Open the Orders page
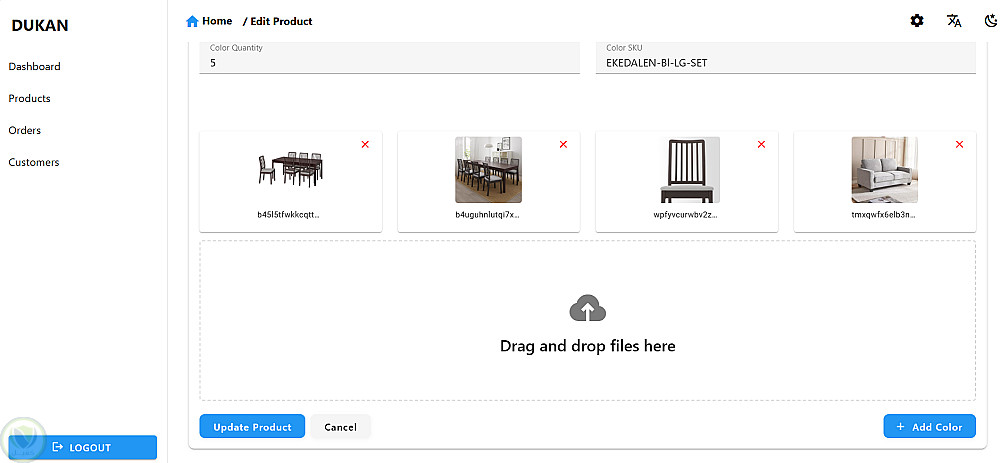The width and height of the screenshot is (1000, 463). pos(25,131)
